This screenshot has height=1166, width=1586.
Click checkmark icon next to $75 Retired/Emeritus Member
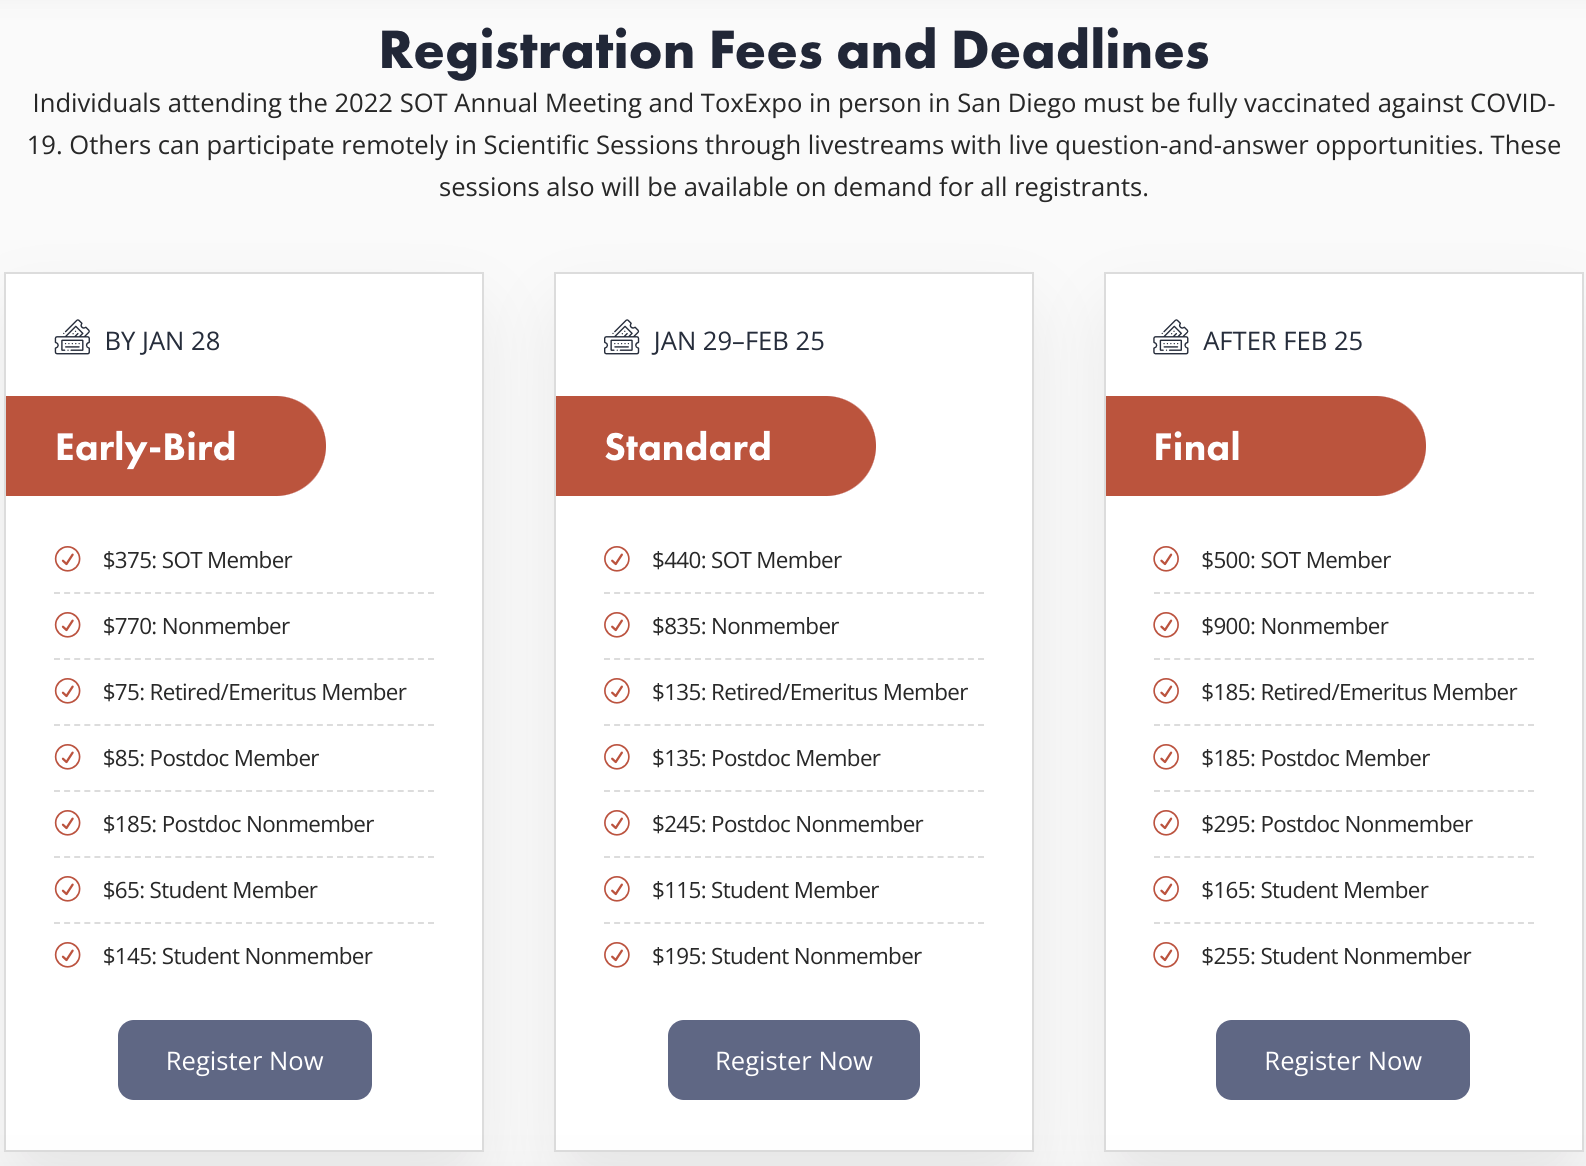(68, 691)
